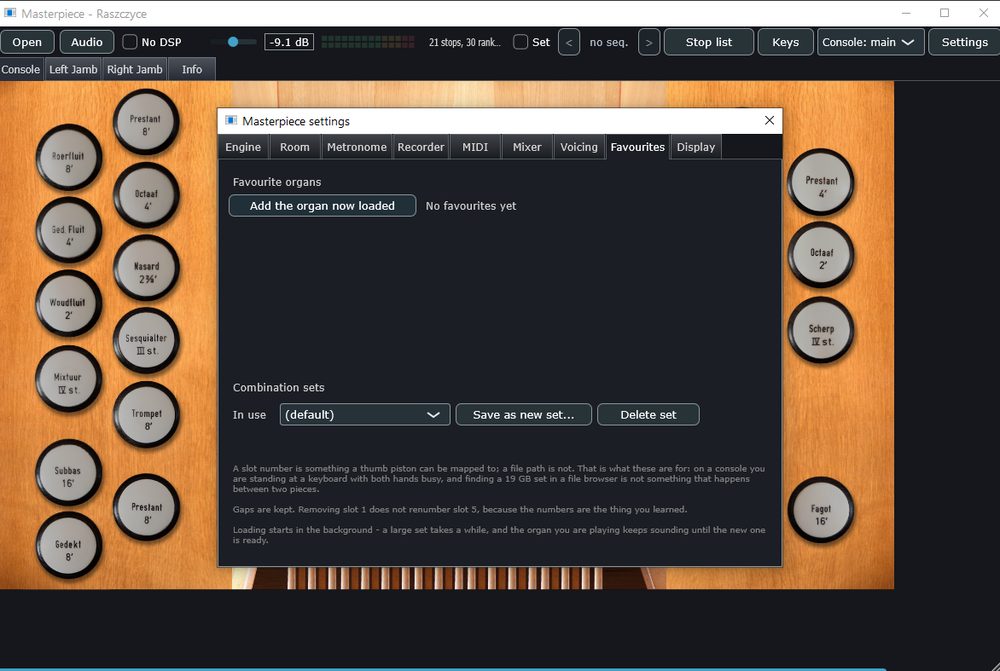1000x671 pixels.
Task: Click the "No favourites yet" text
Action: click(x=471, y=206)
